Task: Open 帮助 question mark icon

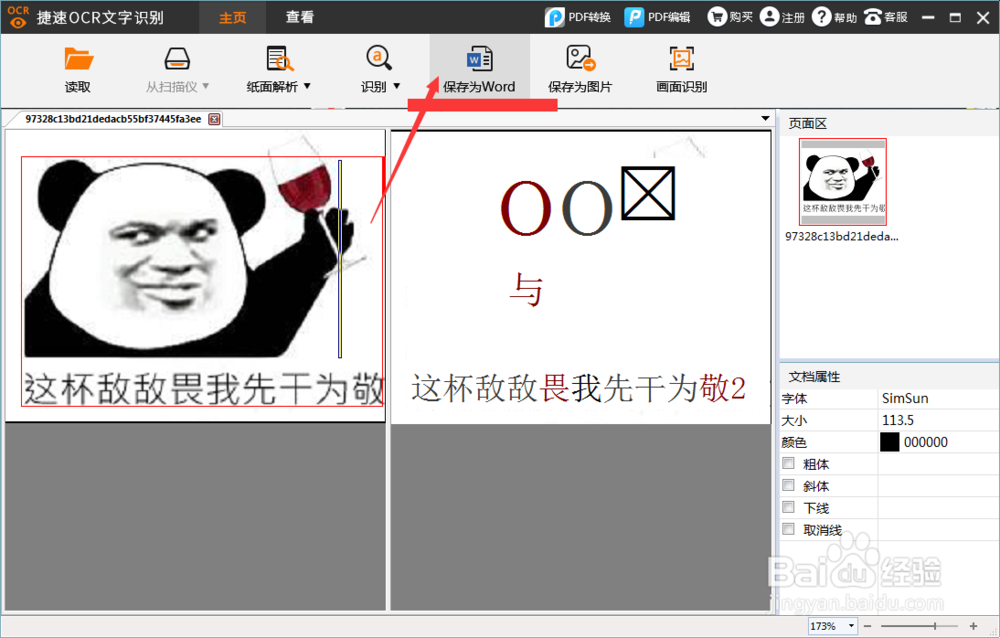Action: pyautogui.click(x=821, y=17)
